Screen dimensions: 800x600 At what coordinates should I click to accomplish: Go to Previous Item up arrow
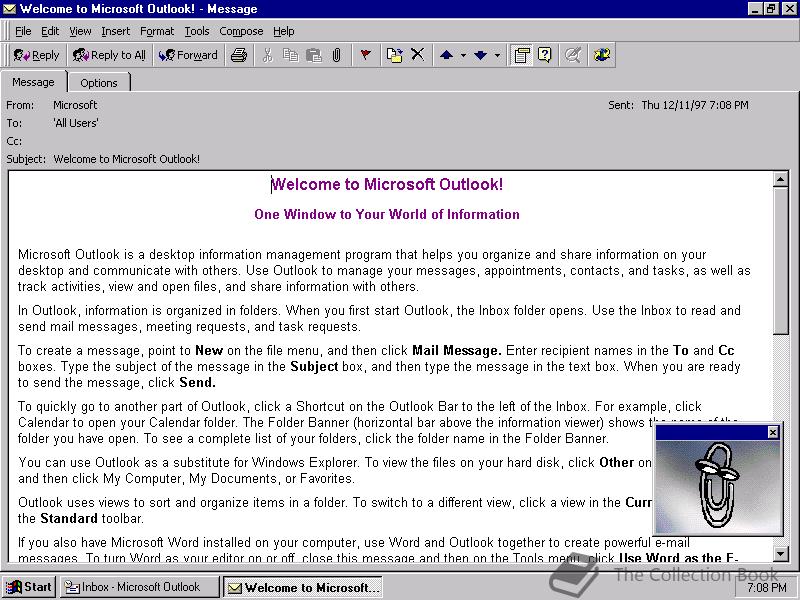[x=446, y=55]
